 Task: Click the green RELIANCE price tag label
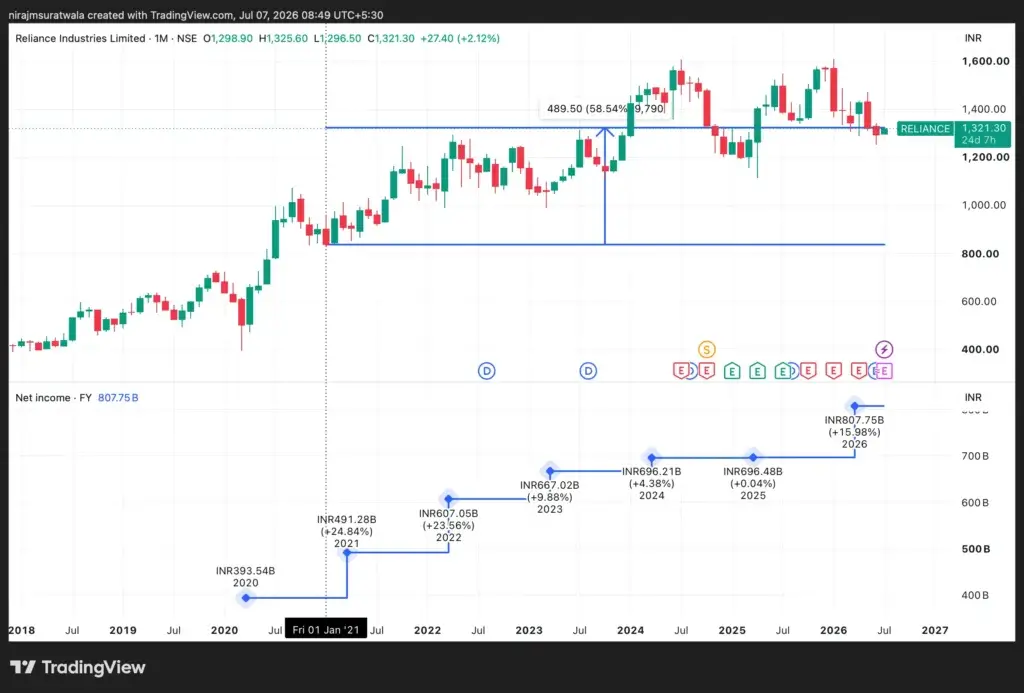pos(925,129)
